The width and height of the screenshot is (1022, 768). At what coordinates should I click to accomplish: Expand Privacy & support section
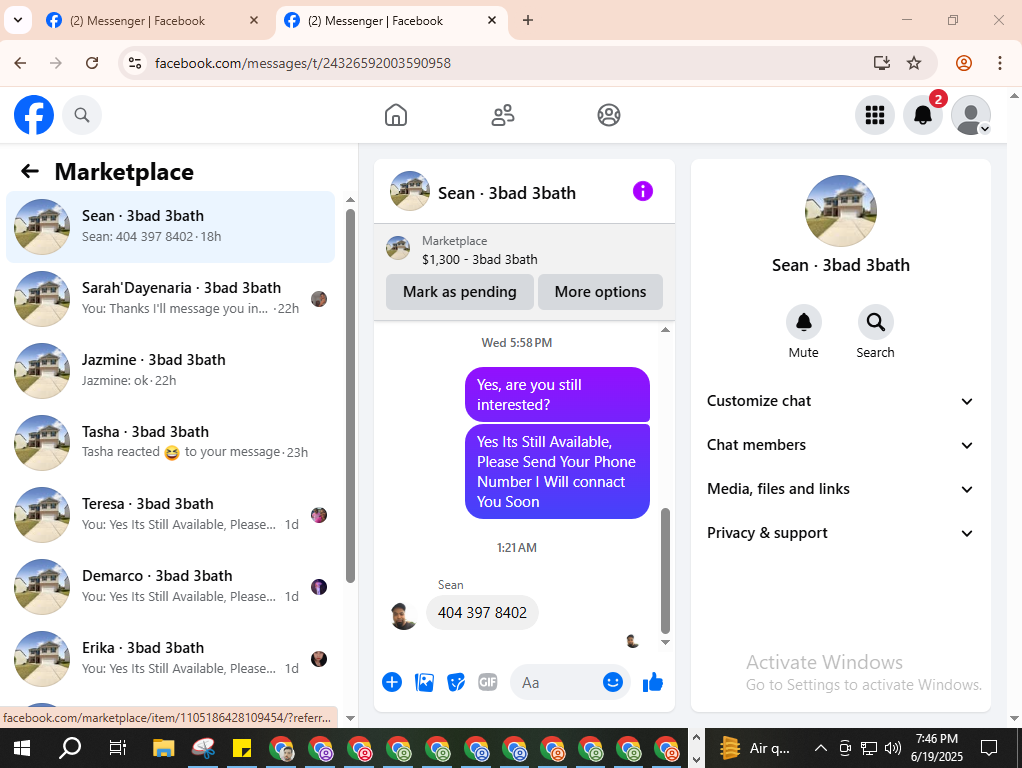(840, 533)
